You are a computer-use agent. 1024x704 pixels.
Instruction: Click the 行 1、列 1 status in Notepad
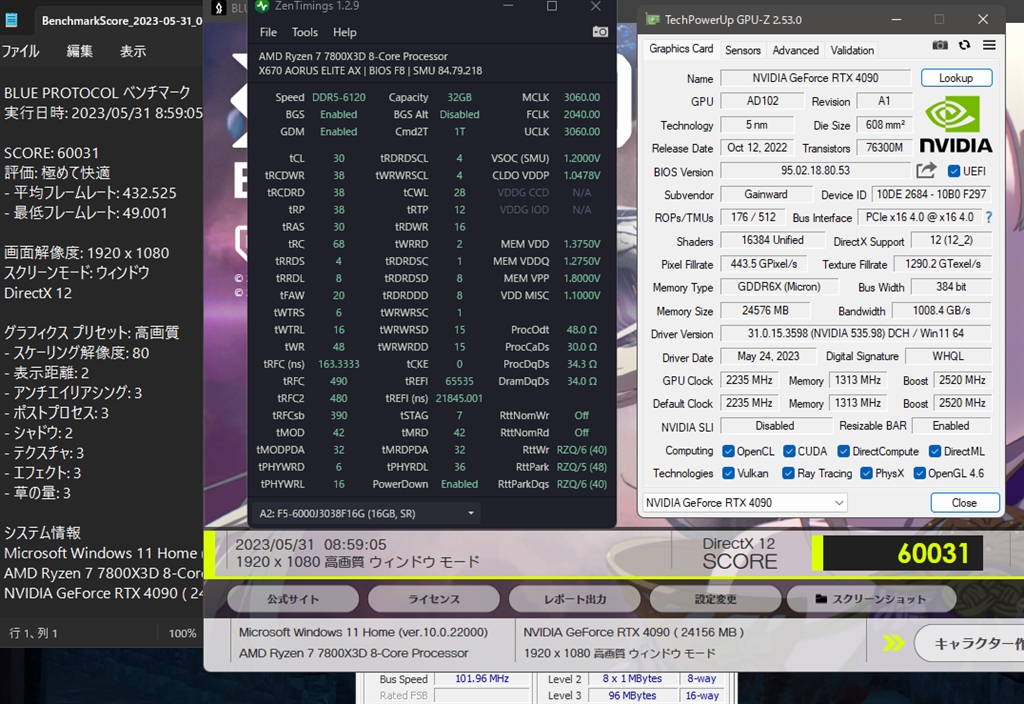(x=33, y=633)
